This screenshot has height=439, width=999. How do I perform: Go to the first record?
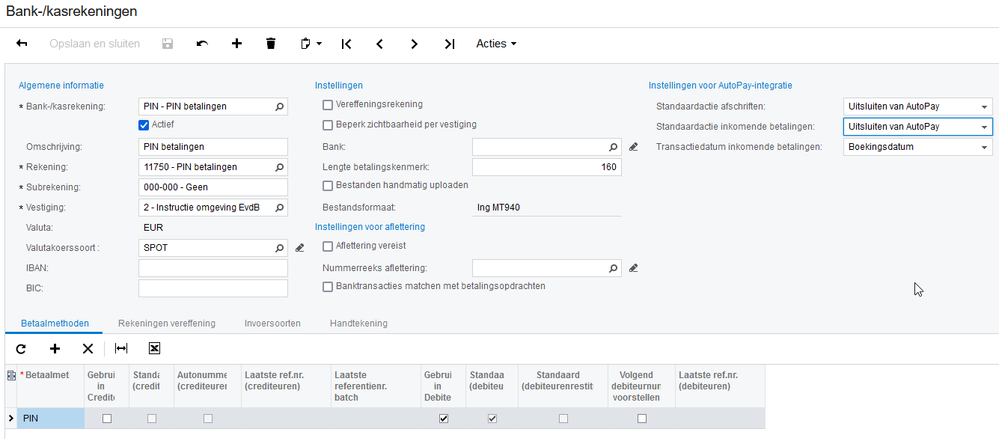coord(346,44)
